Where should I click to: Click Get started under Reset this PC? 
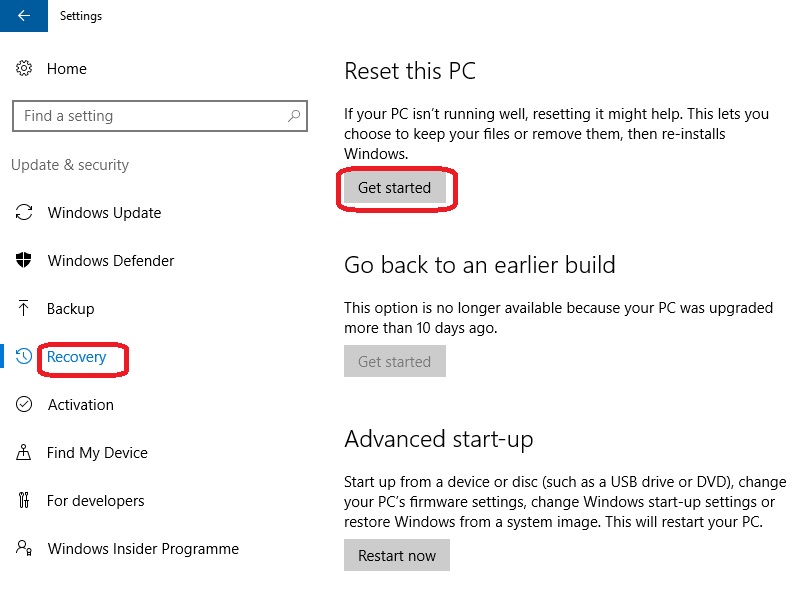coord(395,188)
